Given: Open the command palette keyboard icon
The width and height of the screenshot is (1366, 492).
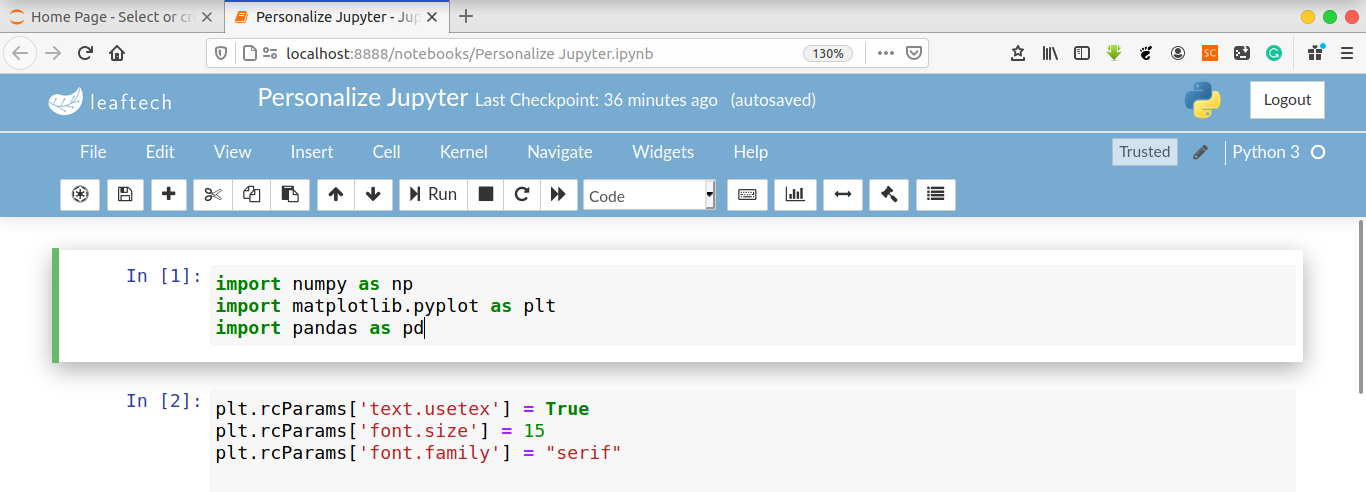Looking at the screenshot, I should pos(747,195).
